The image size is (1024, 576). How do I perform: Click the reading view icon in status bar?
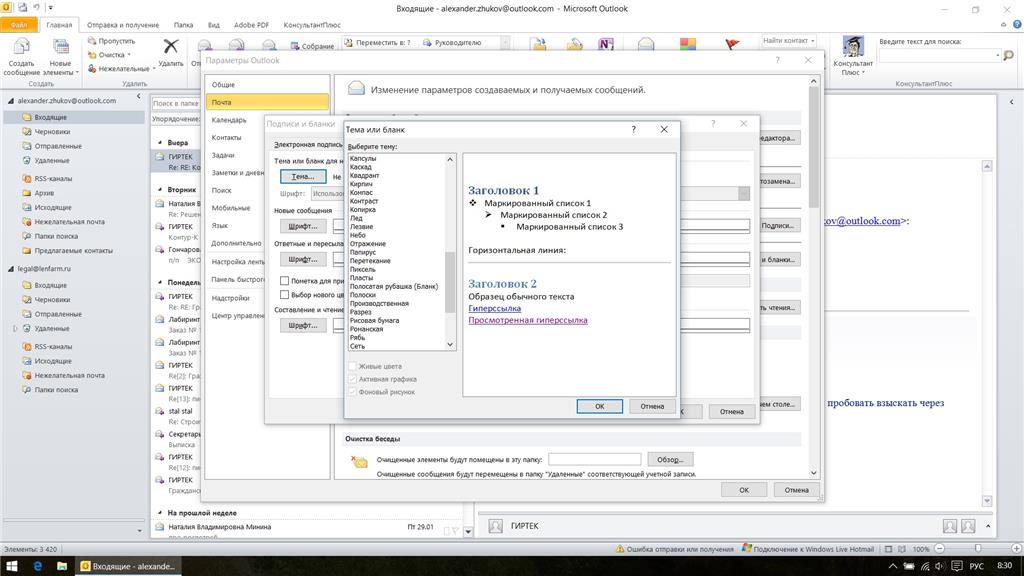coord(902,549)
